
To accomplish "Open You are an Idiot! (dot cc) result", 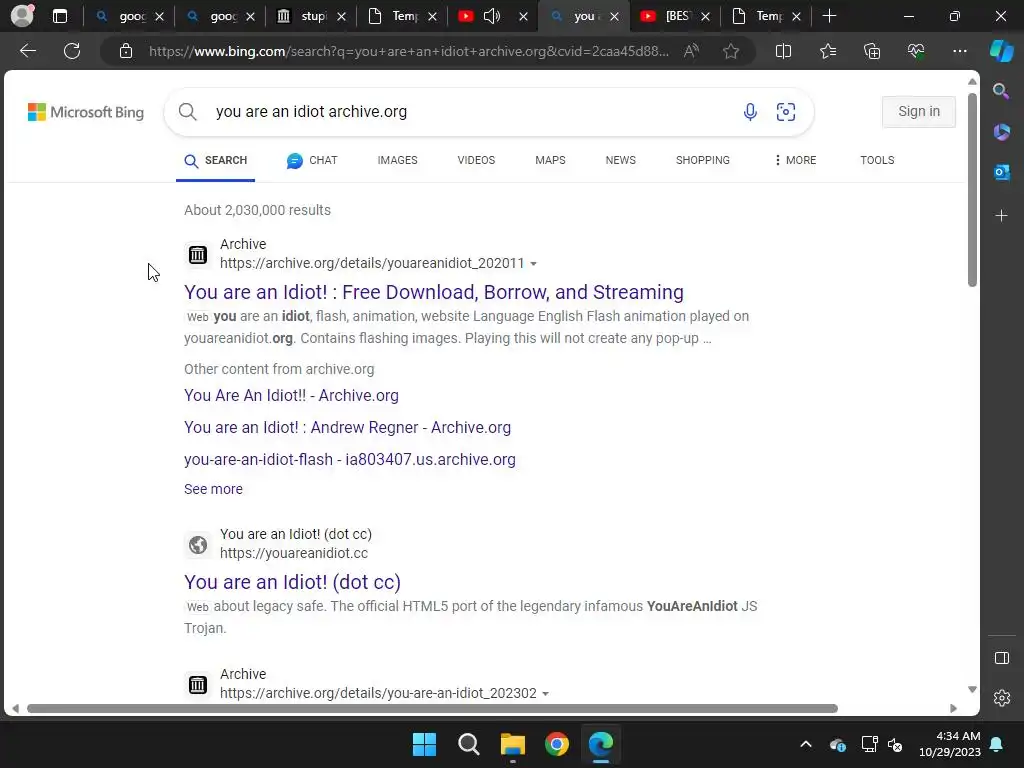I will (x=292, y=582).
